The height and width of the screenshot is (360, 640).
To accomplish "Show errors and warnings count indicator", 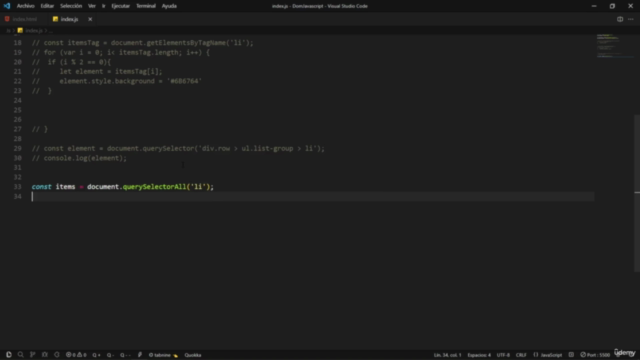I will coord(76,355).
